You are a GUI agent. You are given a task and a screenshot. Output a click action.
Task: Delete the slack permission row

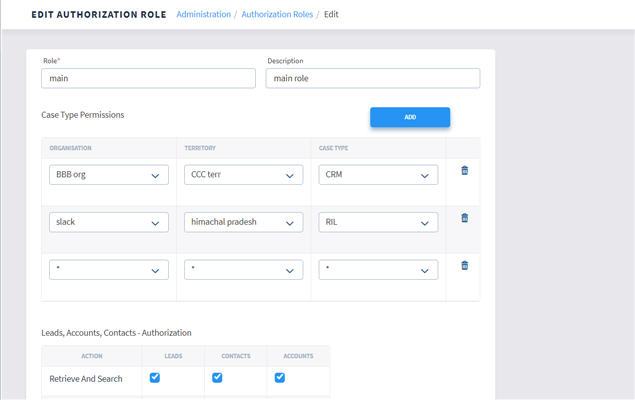click(x=464, y=218)
